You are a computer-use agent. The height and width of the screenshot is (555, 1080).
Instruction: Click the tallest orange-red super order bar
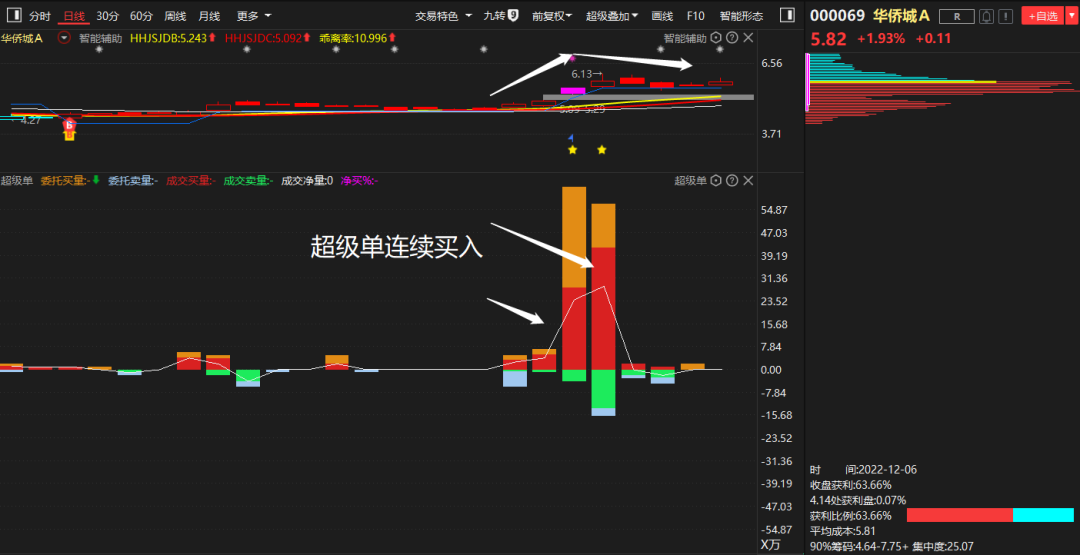coord(574,278)
